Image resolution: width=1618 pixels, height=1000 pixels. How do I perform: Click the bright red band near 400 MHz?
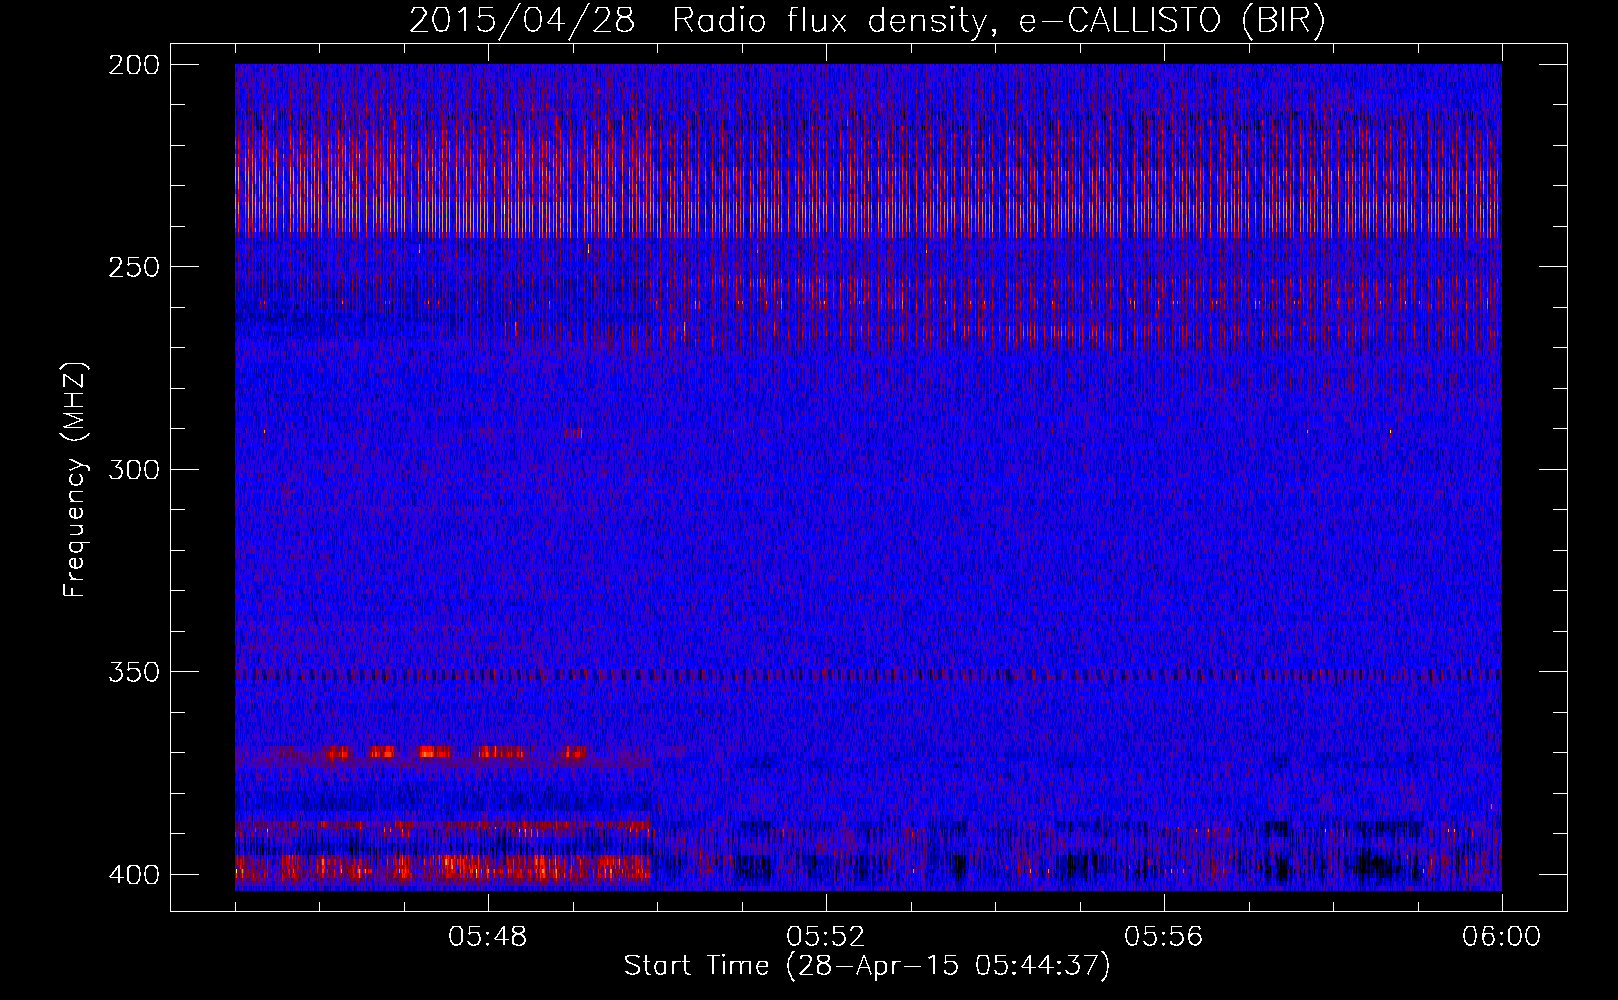(450, 866)
